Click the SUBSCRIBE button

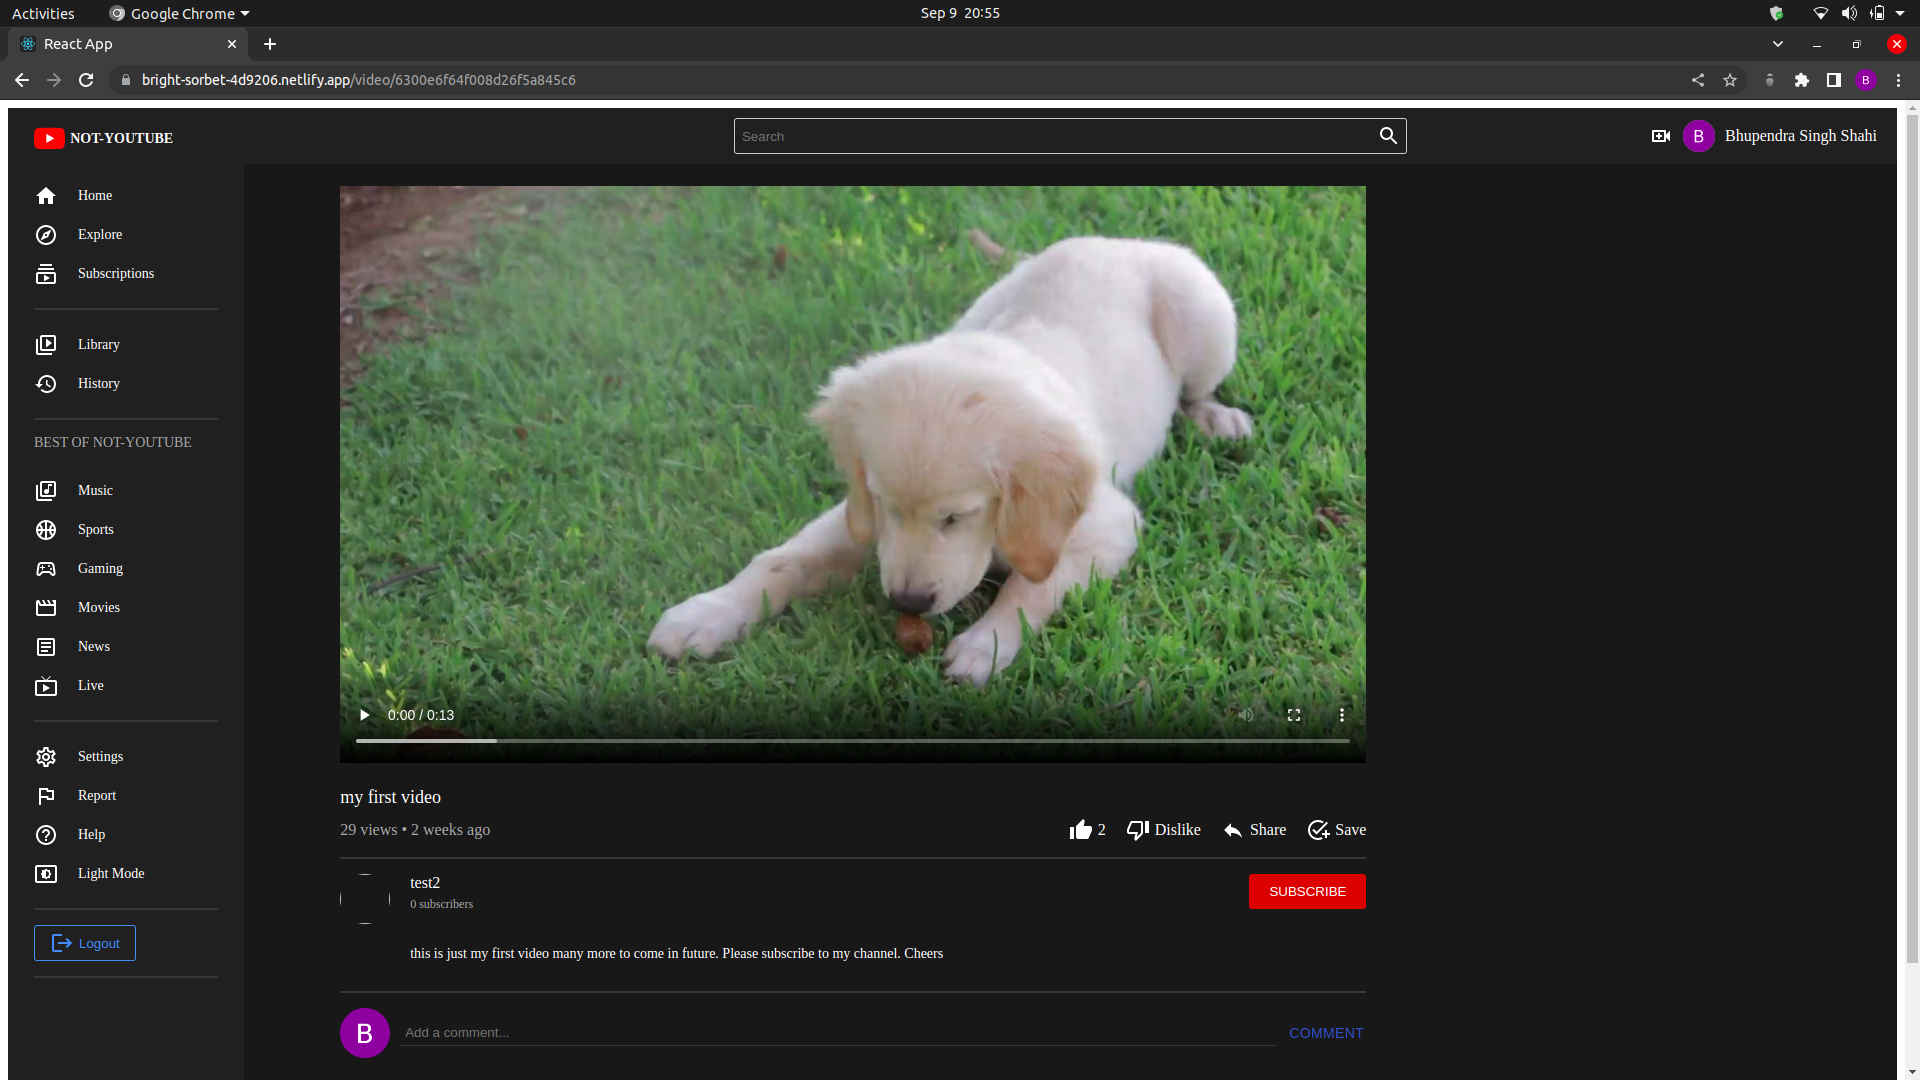[x=1307, y=891]
